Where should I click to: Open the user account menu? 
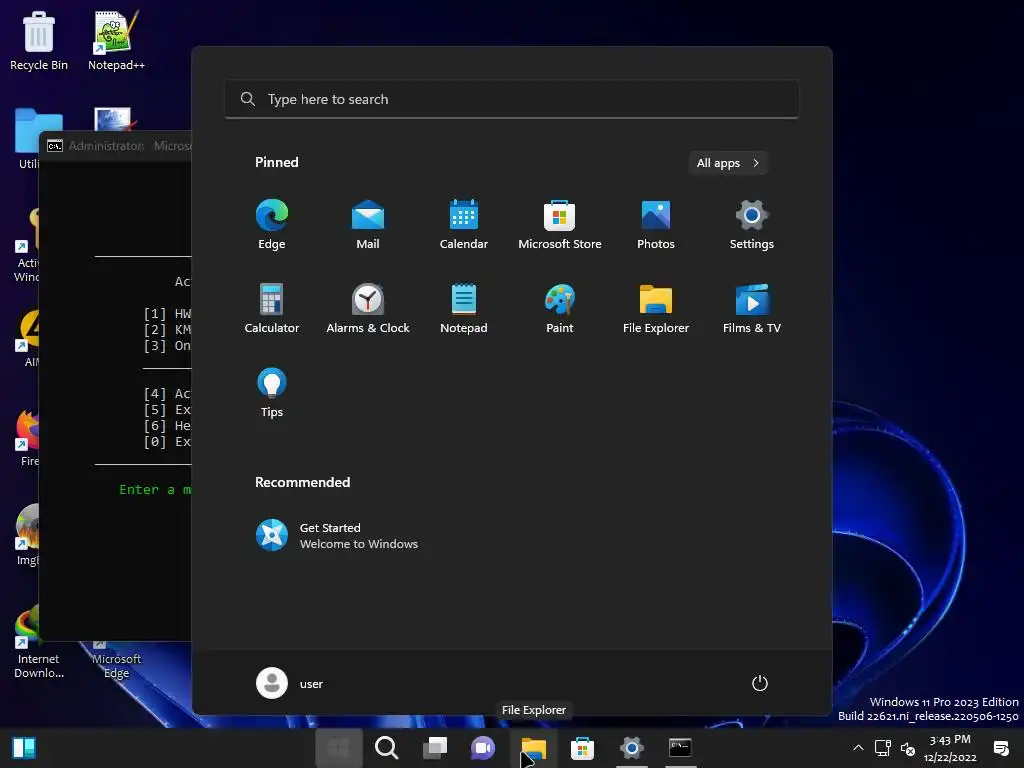pos(289,683)
